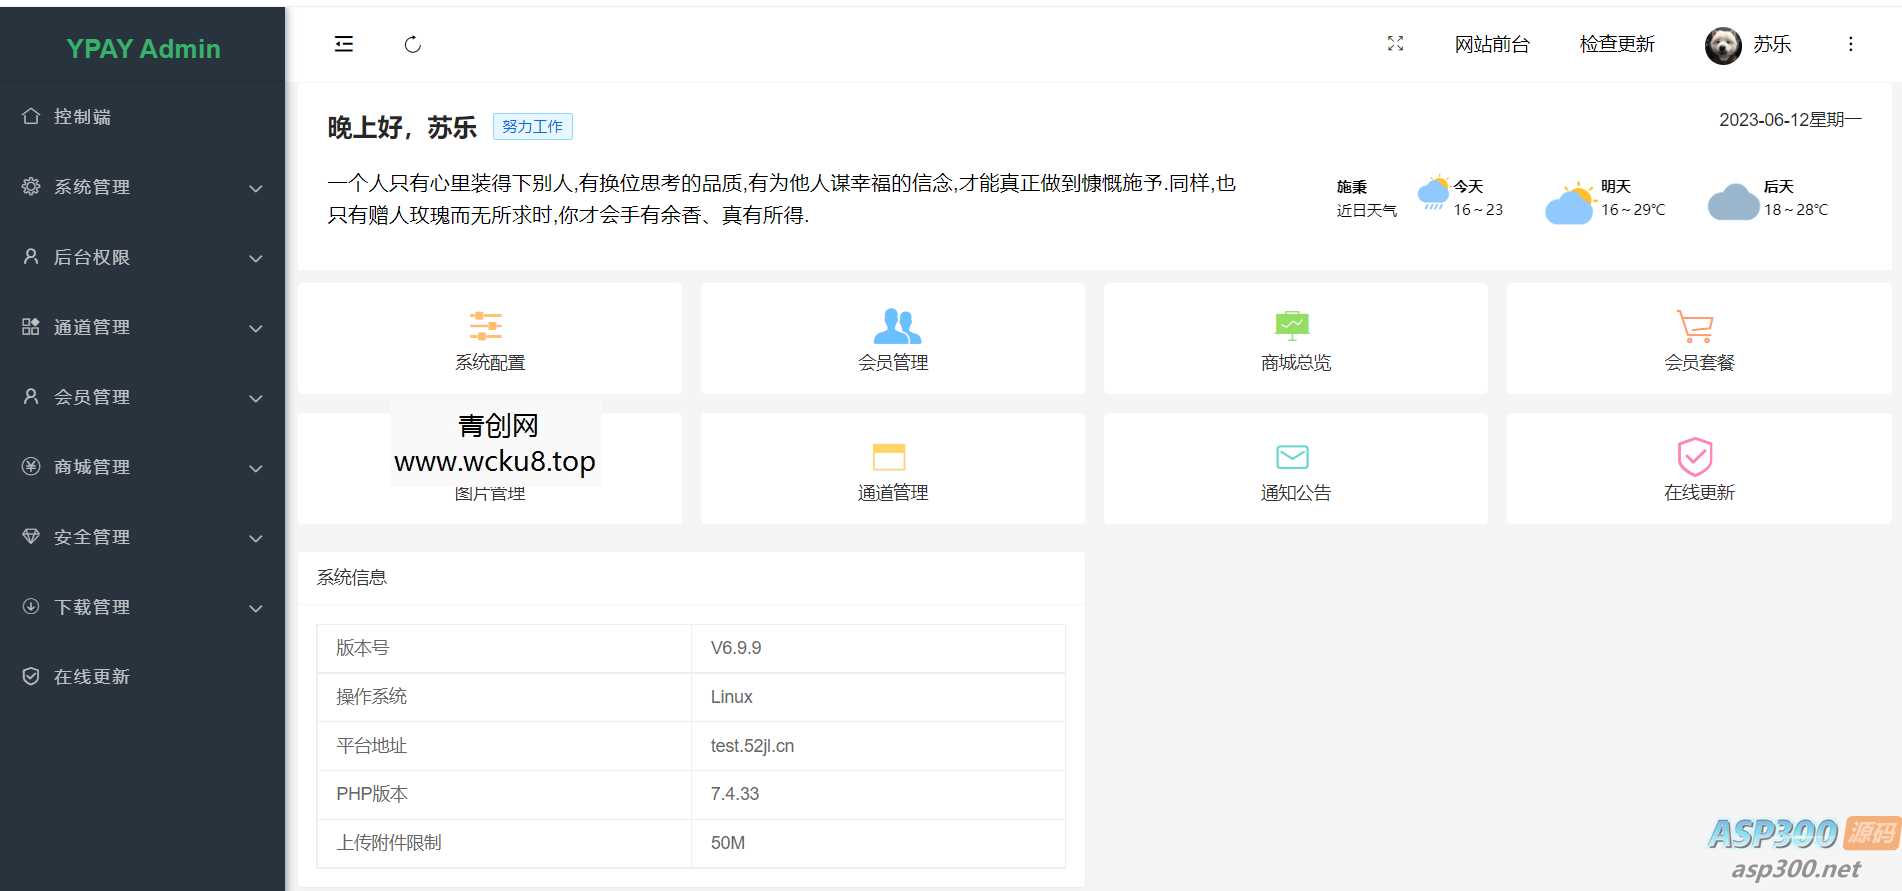Click the date 2023-06-12星期一
This screenshot has width=1902, height=891.
click(1790, 120)
